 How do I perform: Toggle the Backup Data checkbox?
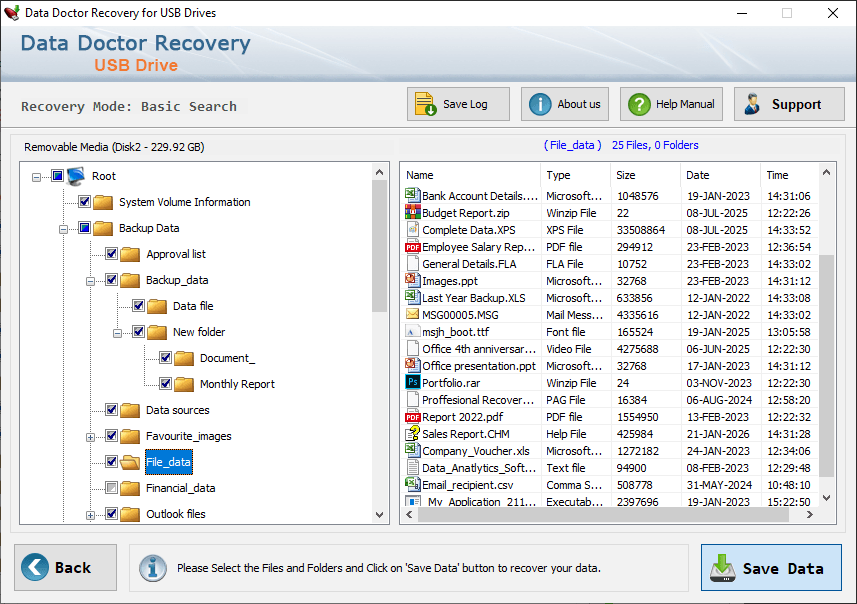point(84,227)
